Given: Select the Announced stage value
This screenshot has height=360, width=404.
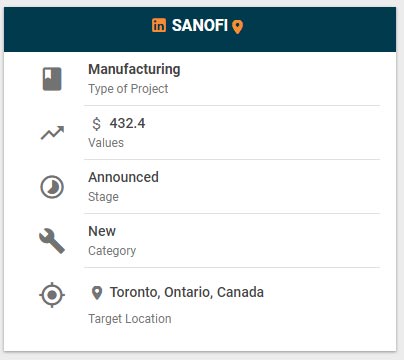Looking at the screenshot, I should (x=123, y=177).
